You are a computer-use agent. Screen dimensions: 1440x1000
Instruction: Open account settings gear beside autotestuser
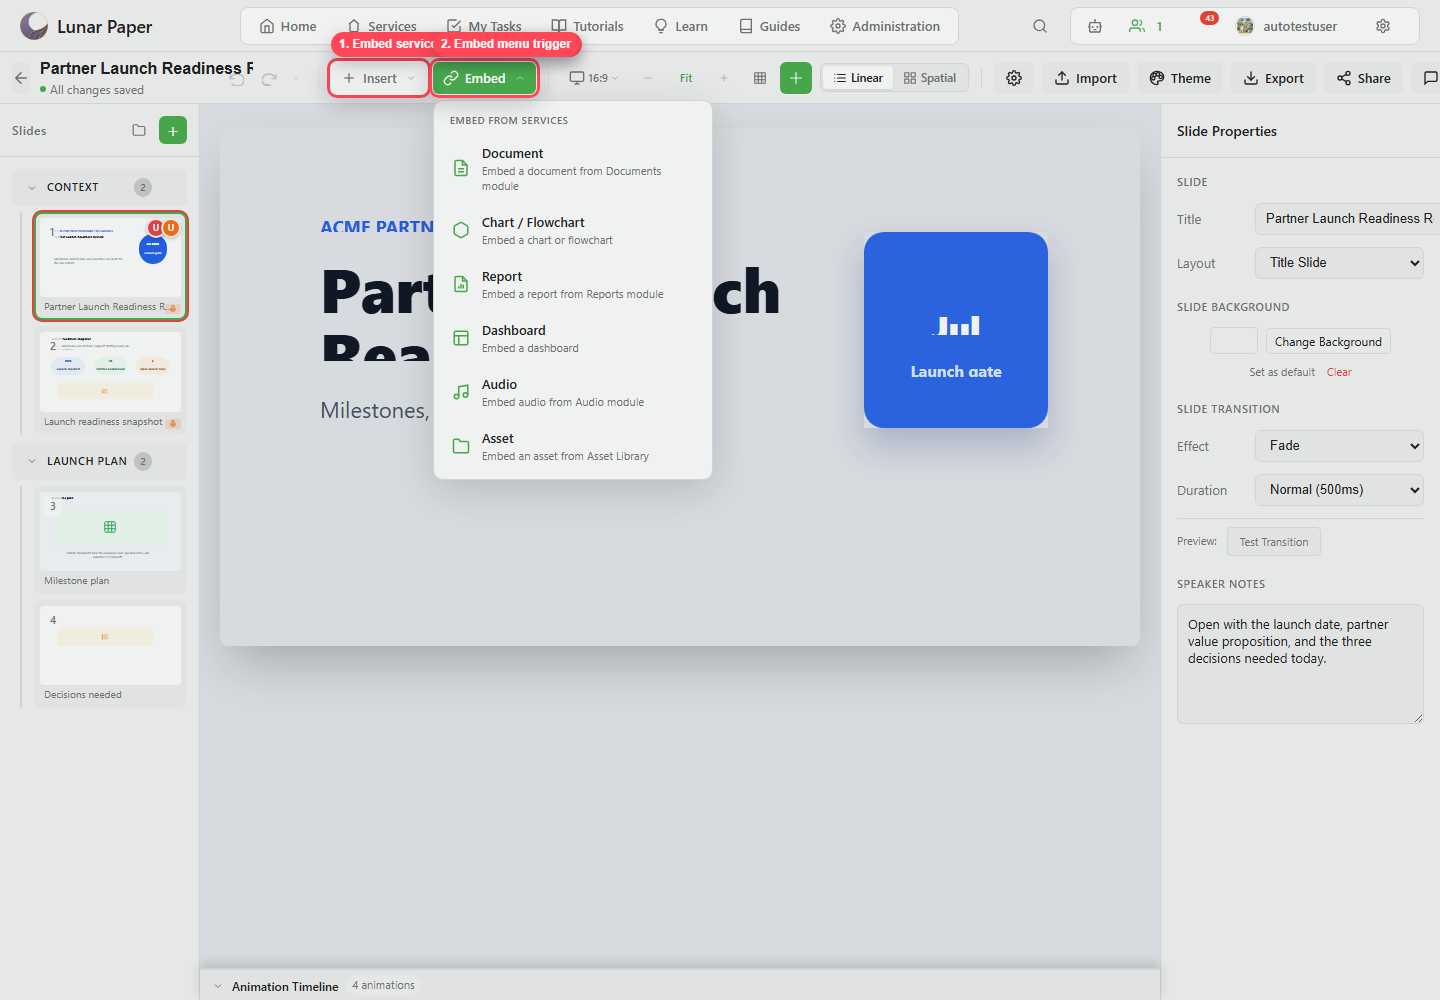(x=1383, y=26)
